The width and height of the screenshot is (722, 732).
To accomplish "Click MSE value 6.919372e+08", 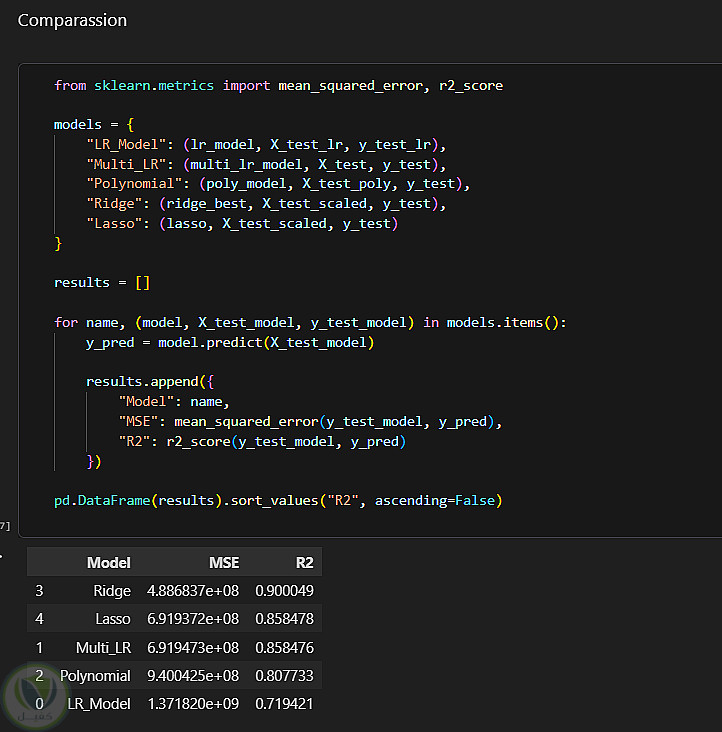I will tap(193, 619).
